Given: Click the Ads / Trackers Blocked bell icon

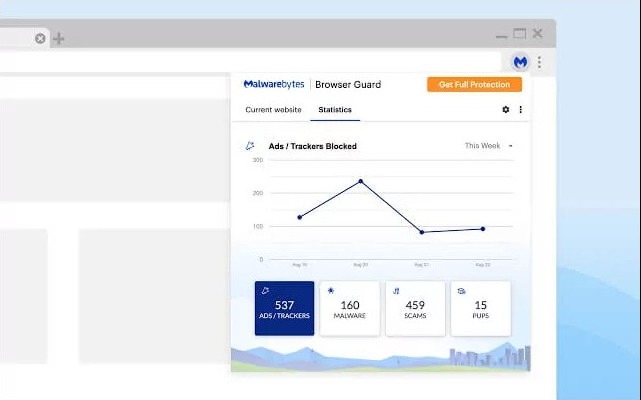Looking at the screenshot, I should [x=250, y=146].
